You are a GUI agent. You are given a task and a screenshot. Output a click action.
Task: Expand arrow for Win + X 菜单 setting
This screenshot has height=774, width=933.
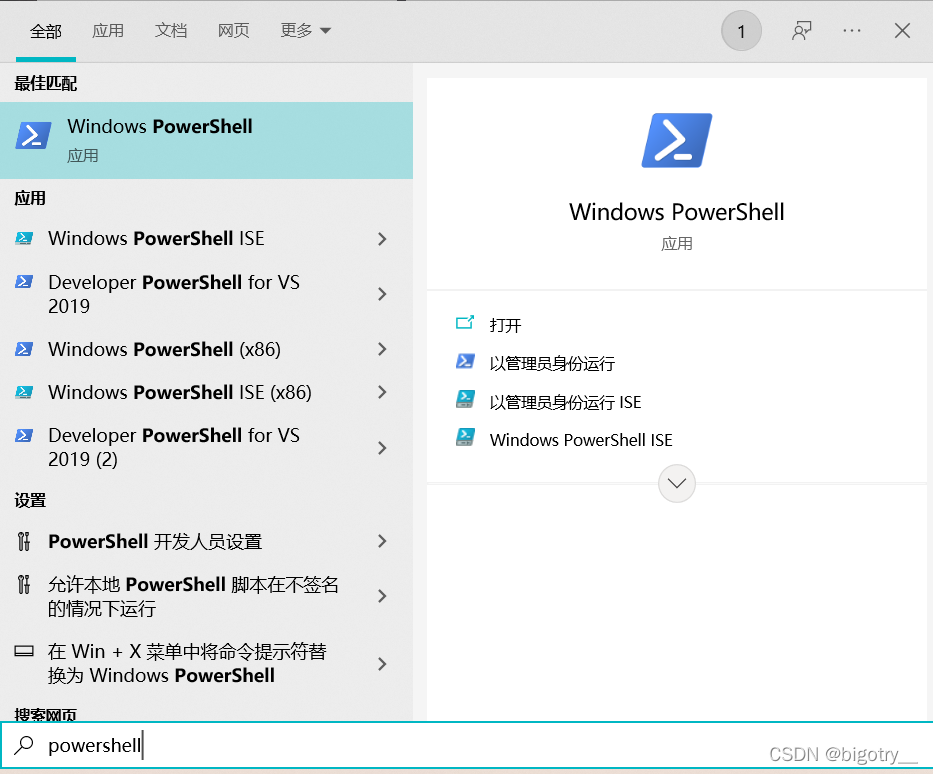pos(382,664)
